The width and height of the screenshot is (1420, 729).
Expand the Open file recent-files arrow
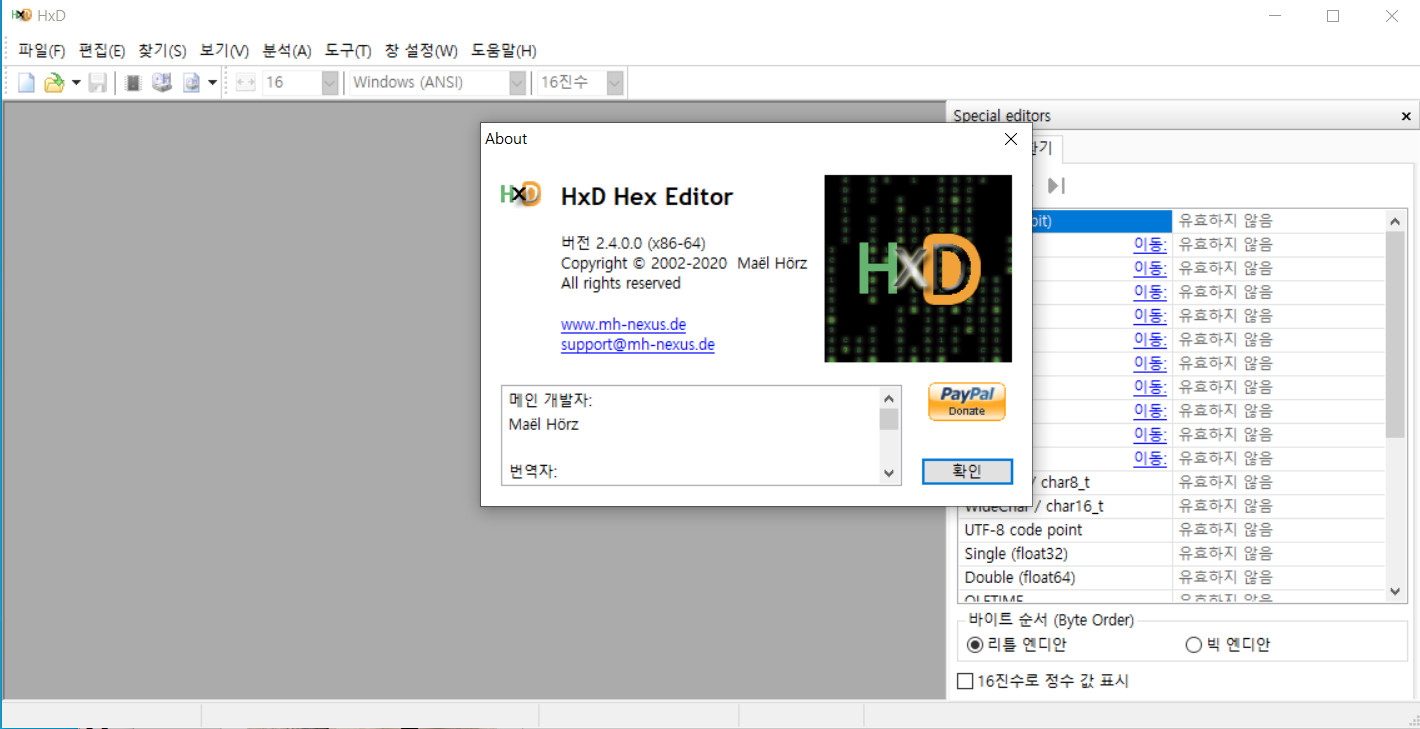click(x=76, y=83)
